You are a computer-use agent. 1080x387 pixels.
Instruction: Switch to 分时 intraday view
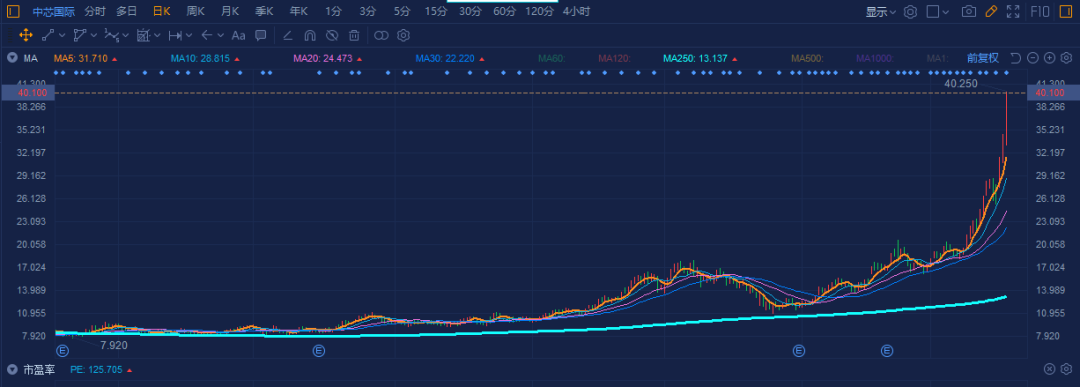95,12
